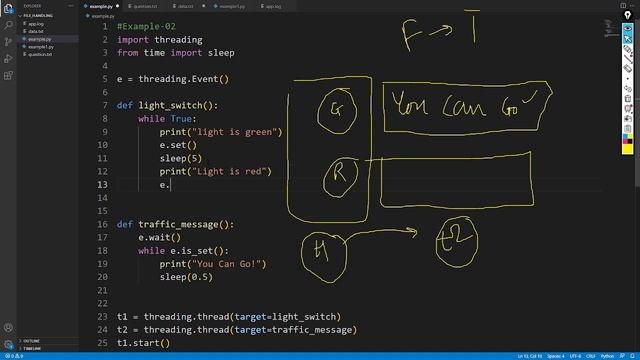Open the Run and Debug view
Image resolution: width=640 pixels, height=360 pixels.
coord(8,59)
